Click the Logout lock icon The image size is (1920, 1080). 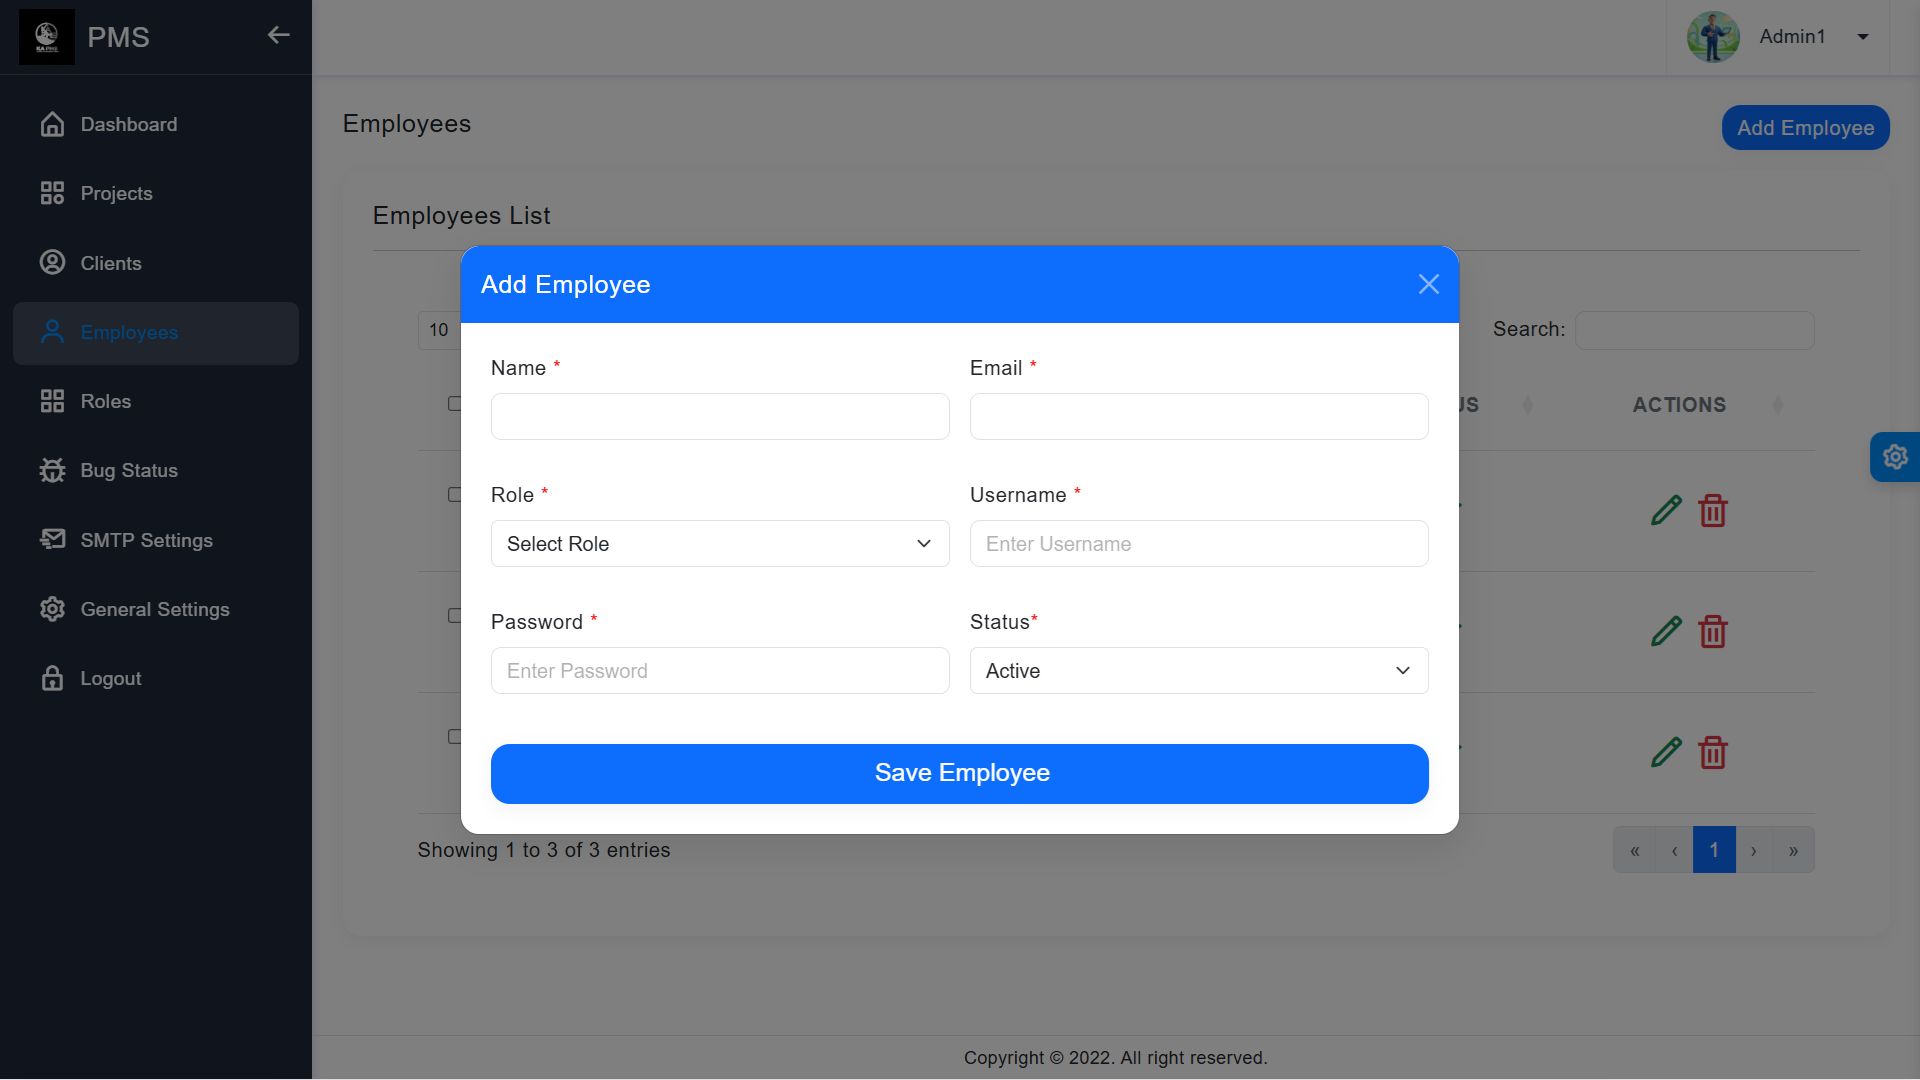pyautogui.click(x=52, y=678)
